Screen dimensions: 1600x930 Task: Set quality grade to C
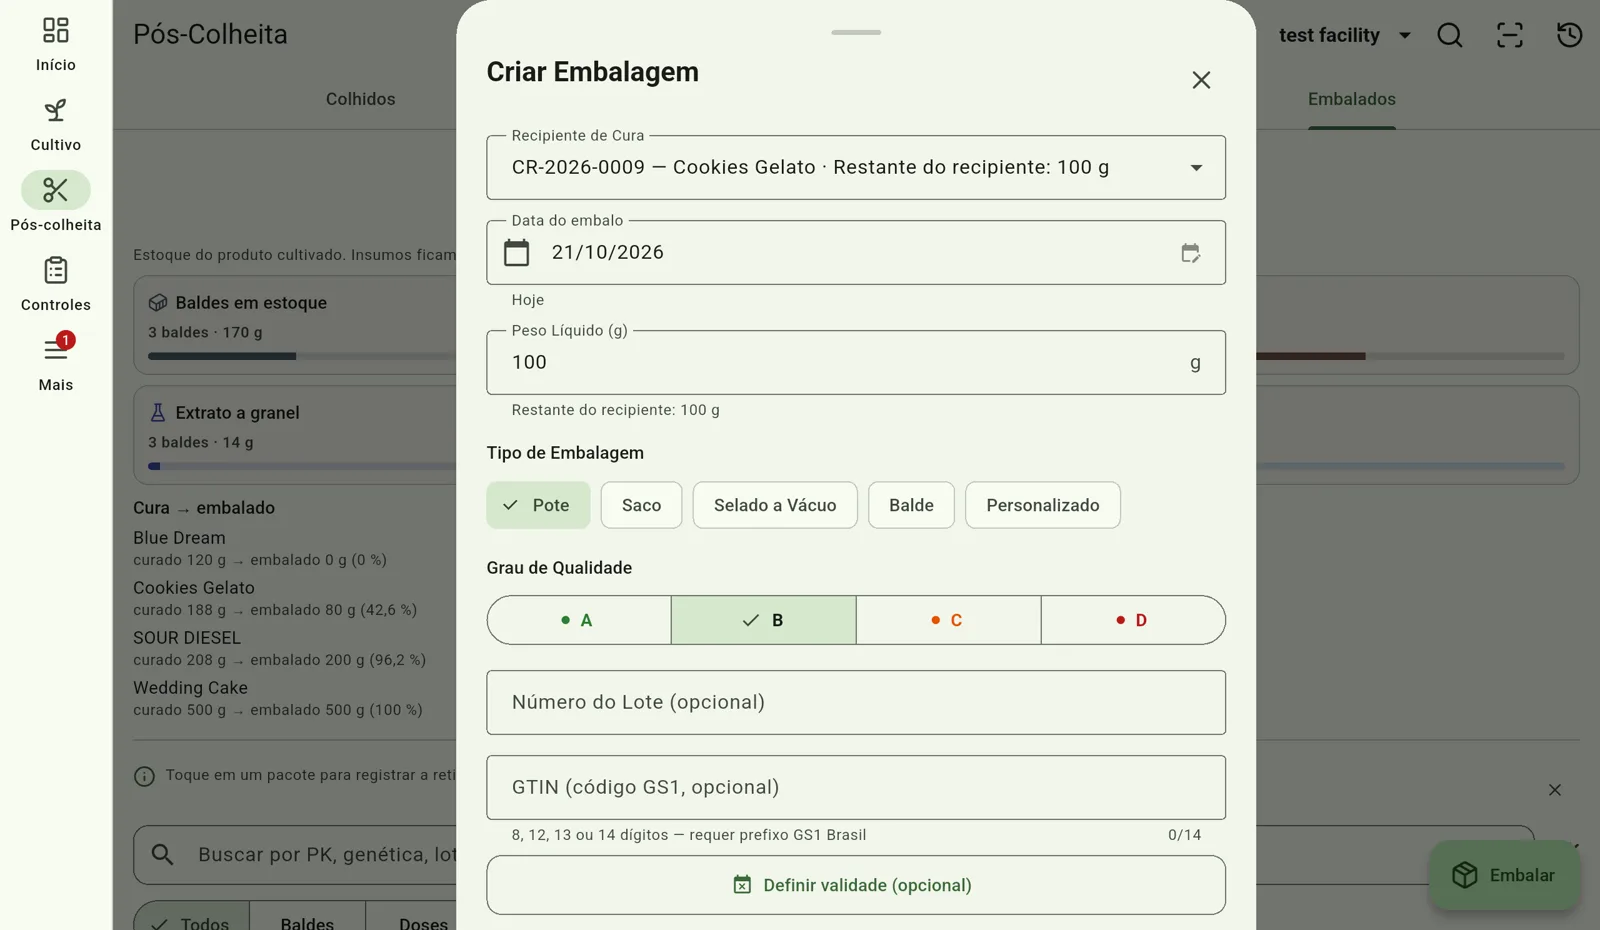click(x=948, y=620)
